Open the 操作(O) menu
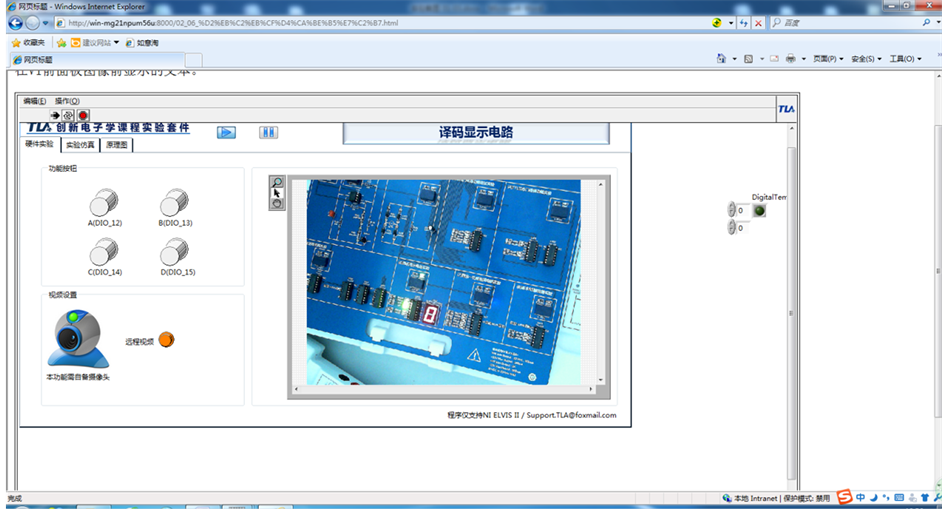 (x=67, y=101)
